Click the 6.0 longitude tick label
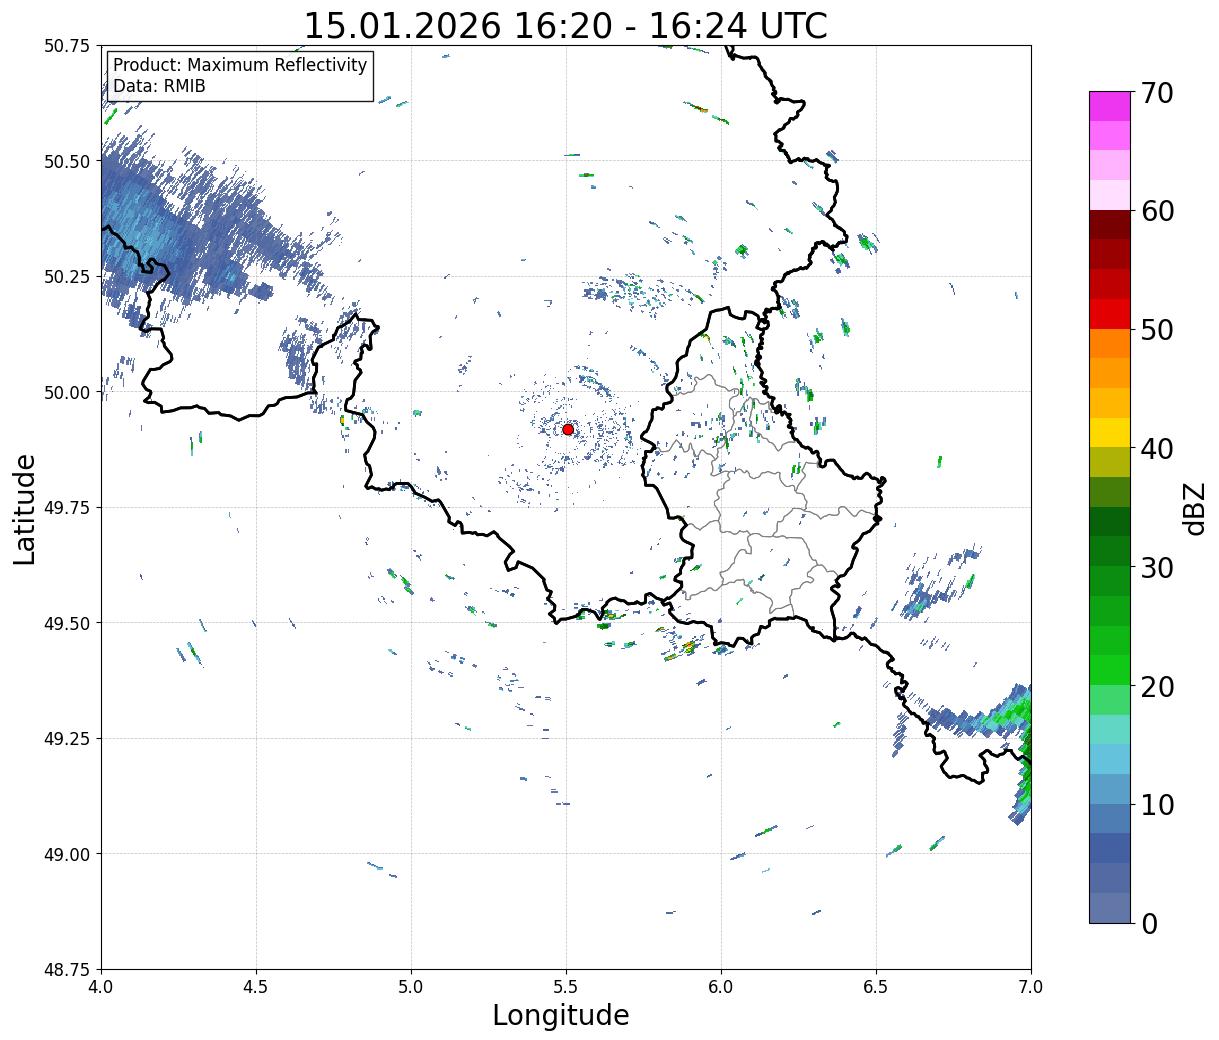The height and width of the screenshot is (1040, 1219). tap(721, 987)
